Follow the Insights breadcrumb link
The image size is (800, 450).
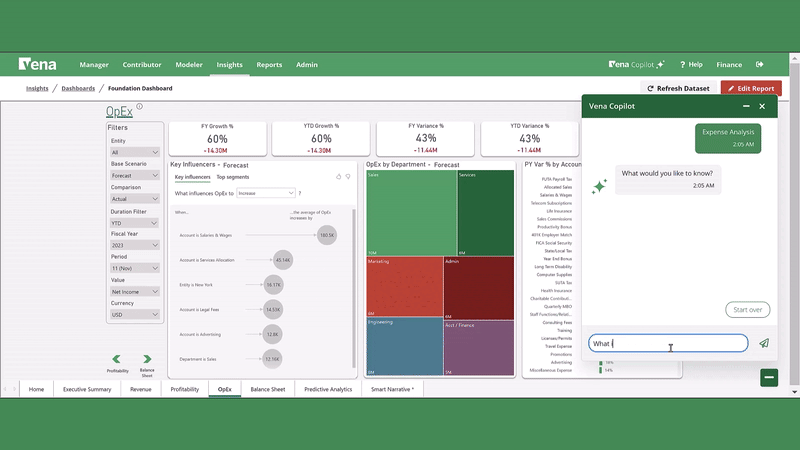click(x=37, y=88)
